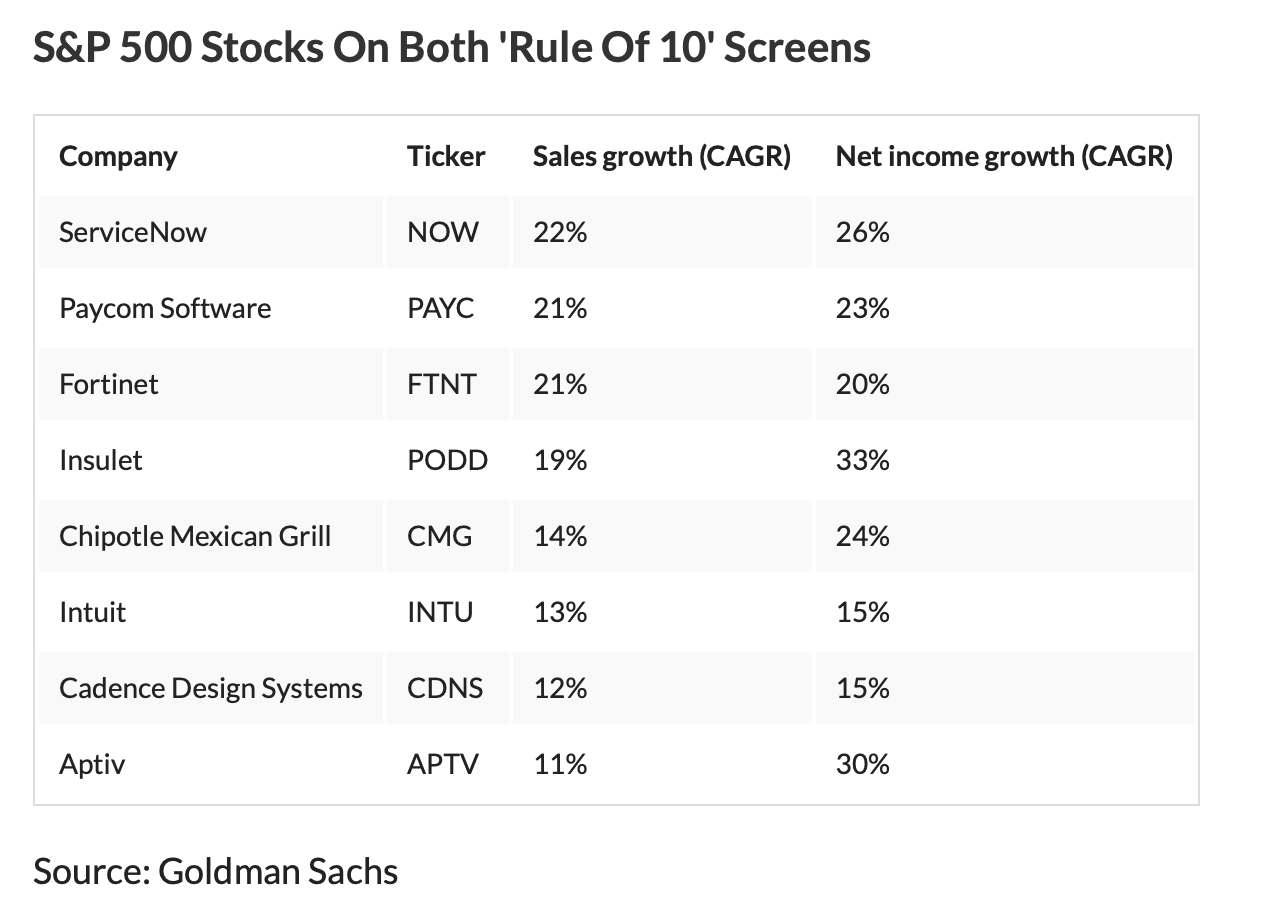Click the NOW ticker symbol

[443, 233]
